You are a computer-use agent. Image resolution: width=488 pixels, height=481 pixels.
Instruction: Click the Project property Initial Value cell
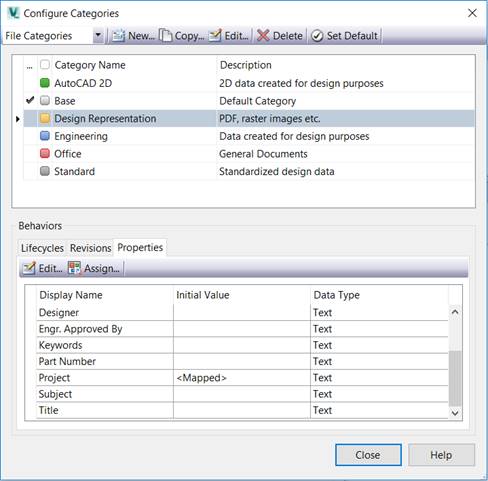242,378
